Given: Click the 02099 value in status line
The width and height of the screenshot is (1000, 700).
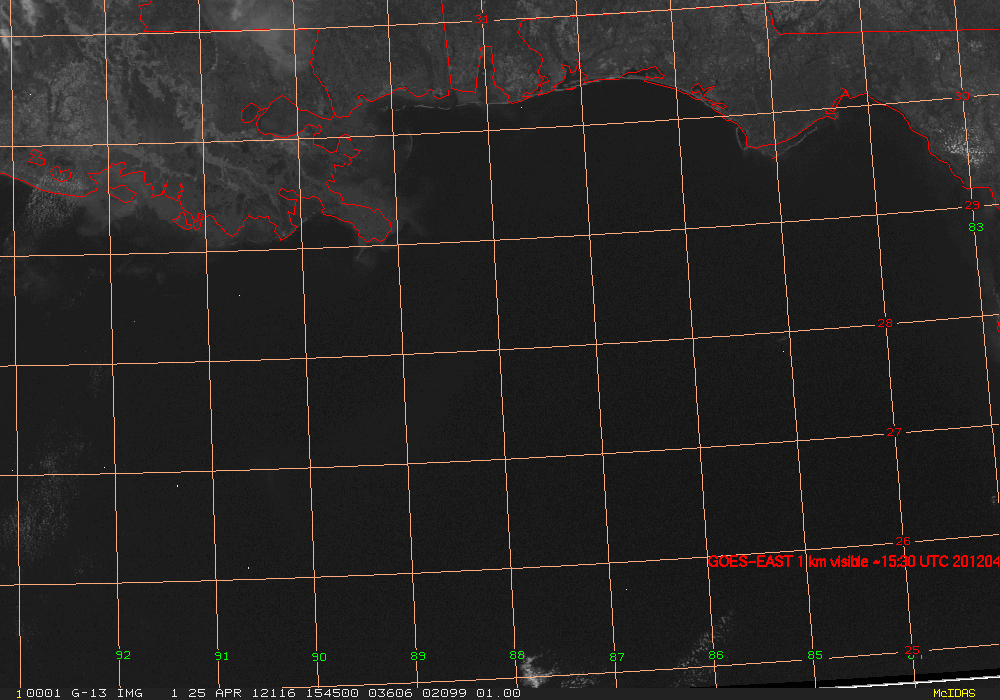Looking at the screenshot, I should pyautogui.click(x=445, y=693).
